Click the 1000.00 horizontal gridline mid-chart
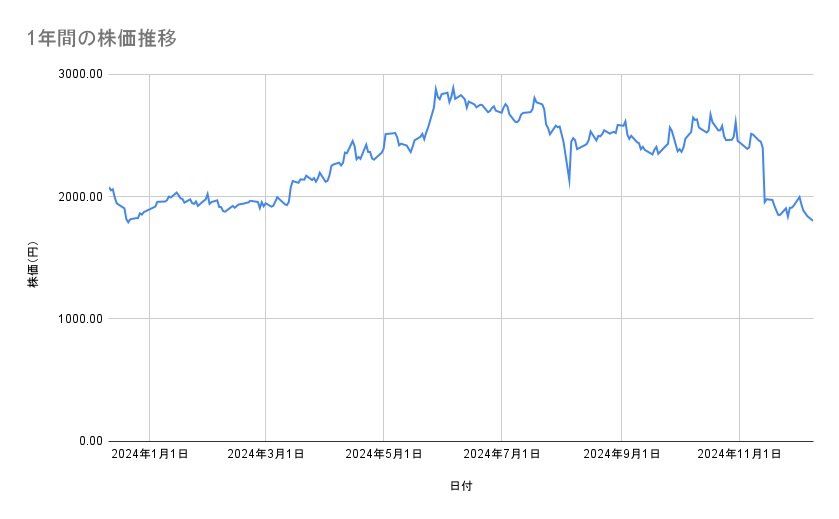This screenshot has width=839, height=519. (460, 319)
